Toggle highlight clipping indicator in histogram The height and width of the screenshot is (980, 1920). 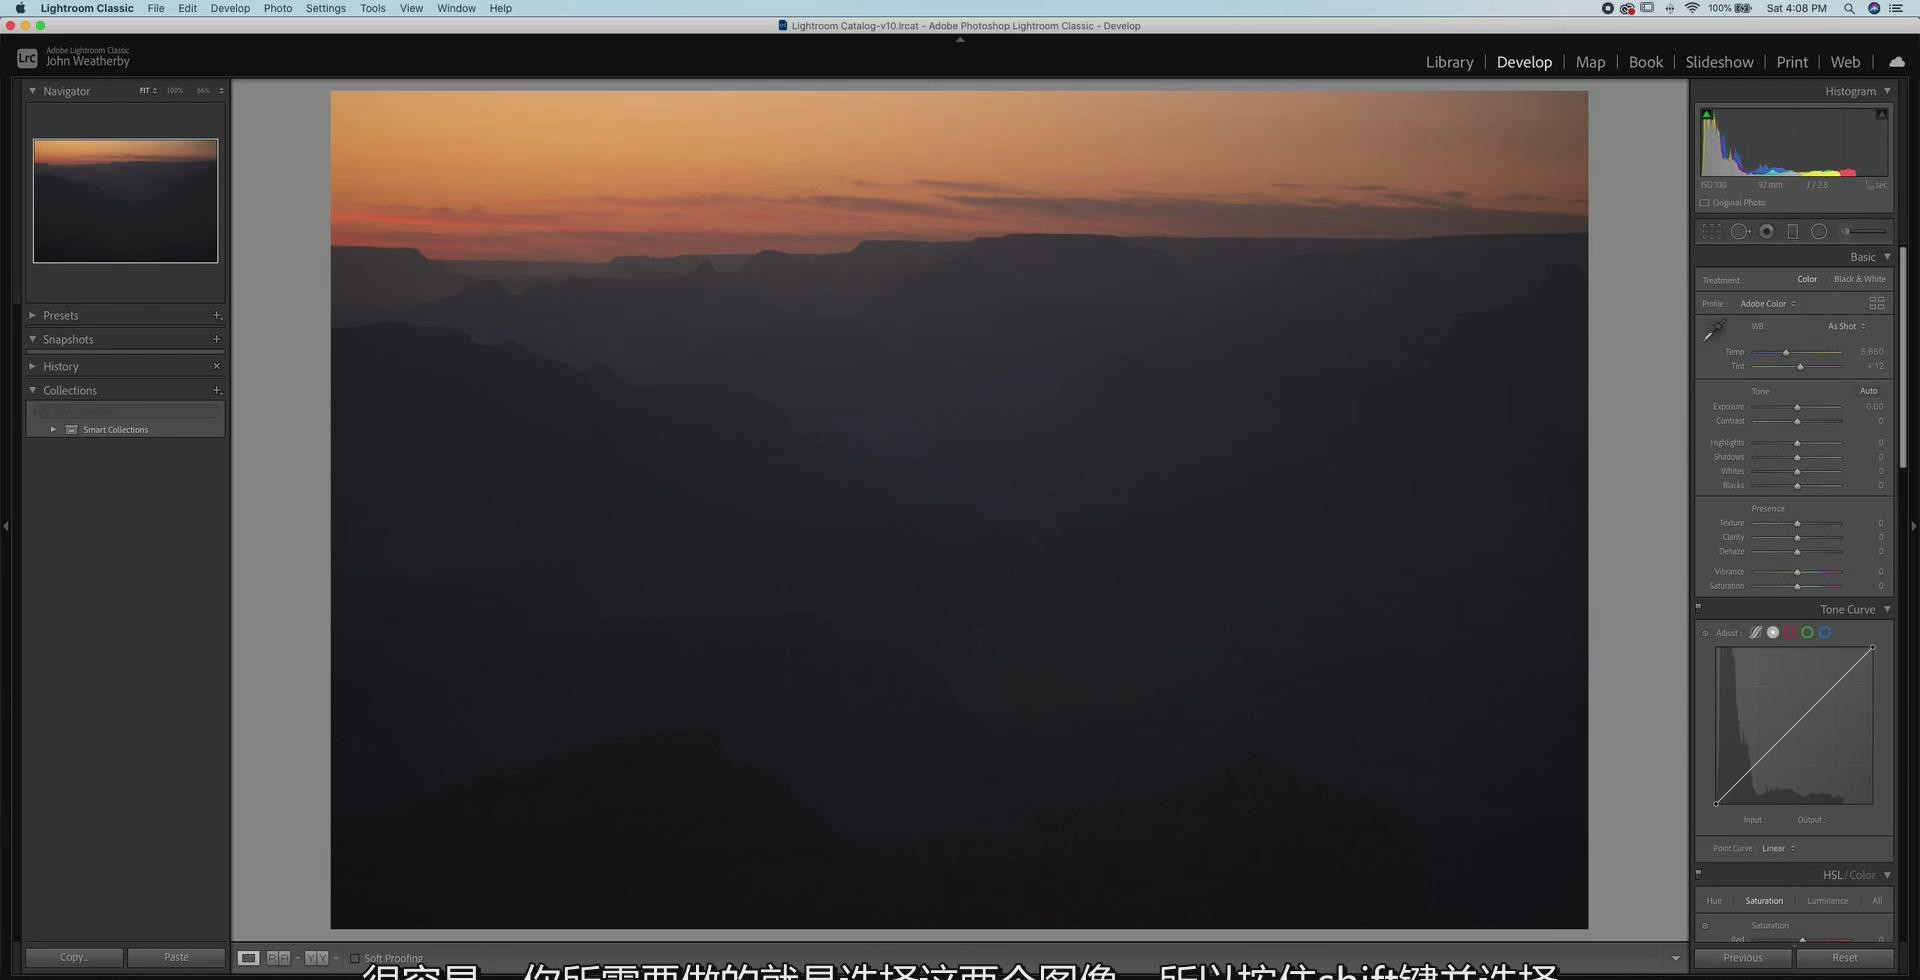pyautogui.click(x=1881, y=114)
